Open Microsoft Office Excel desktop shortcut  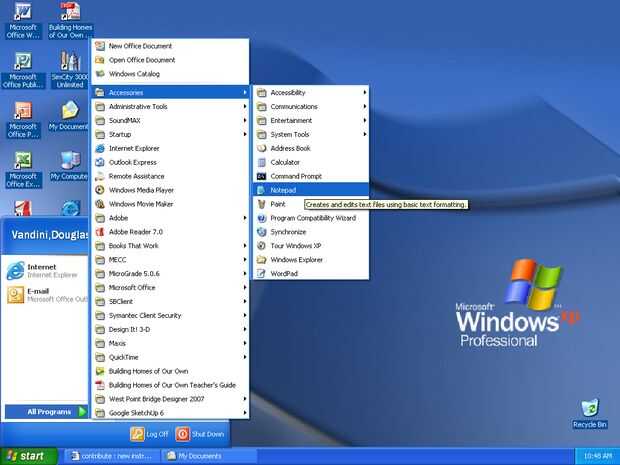23,170
